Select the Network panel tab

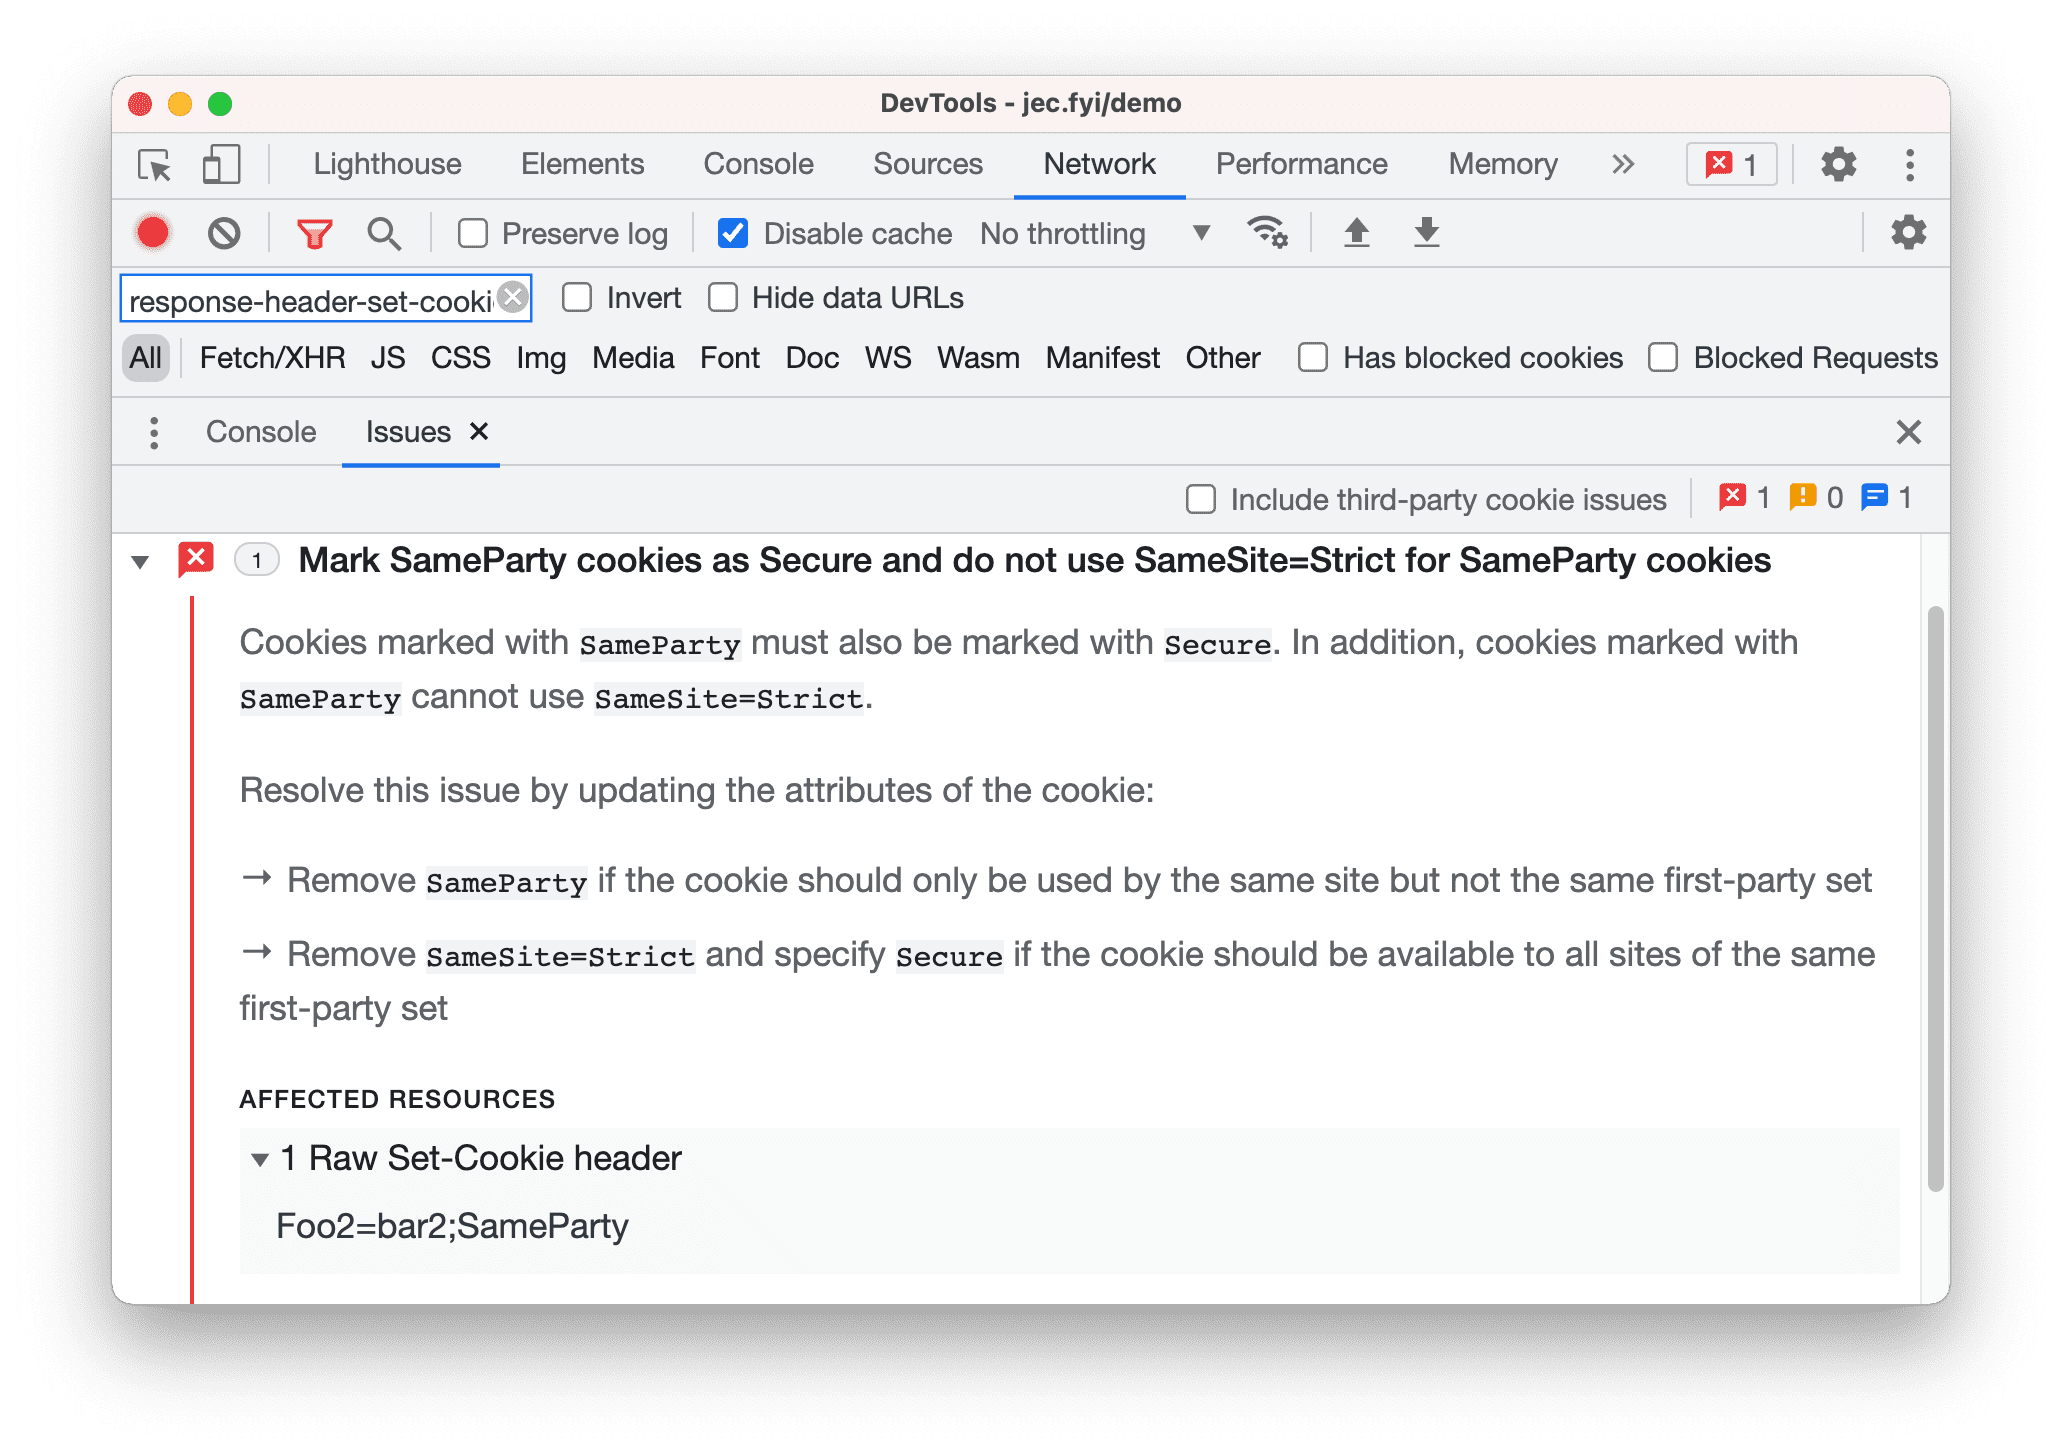1100,162
